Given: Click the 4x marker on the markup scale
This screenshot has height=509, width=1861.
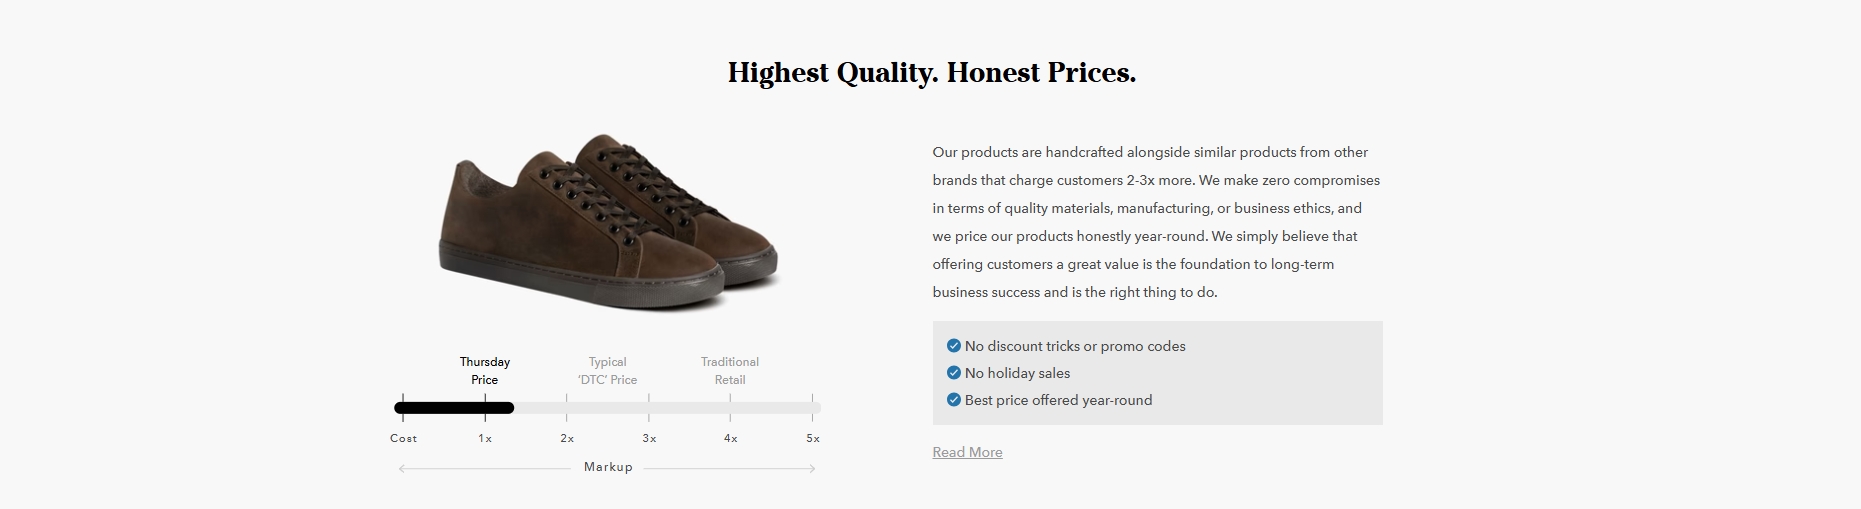Looking at the screenshot, I should [x=731, y=438].
